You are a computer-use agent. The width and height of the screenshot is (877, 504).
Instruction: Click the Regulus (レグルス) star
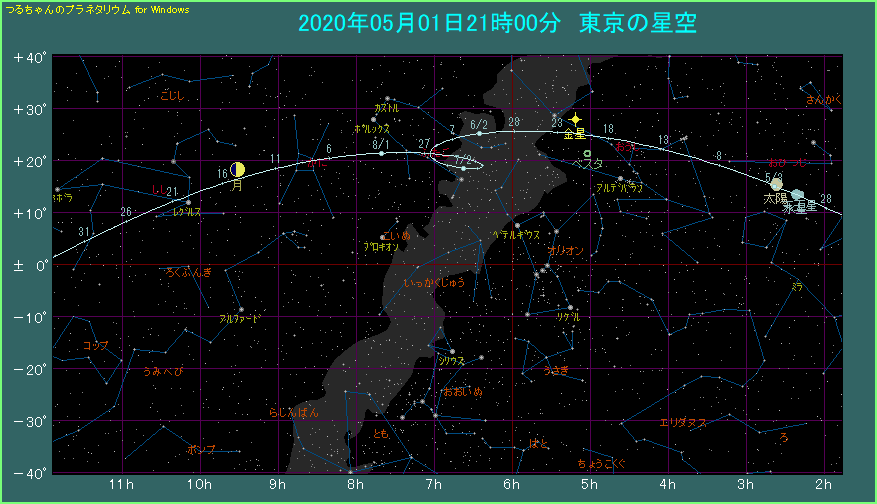188,202
